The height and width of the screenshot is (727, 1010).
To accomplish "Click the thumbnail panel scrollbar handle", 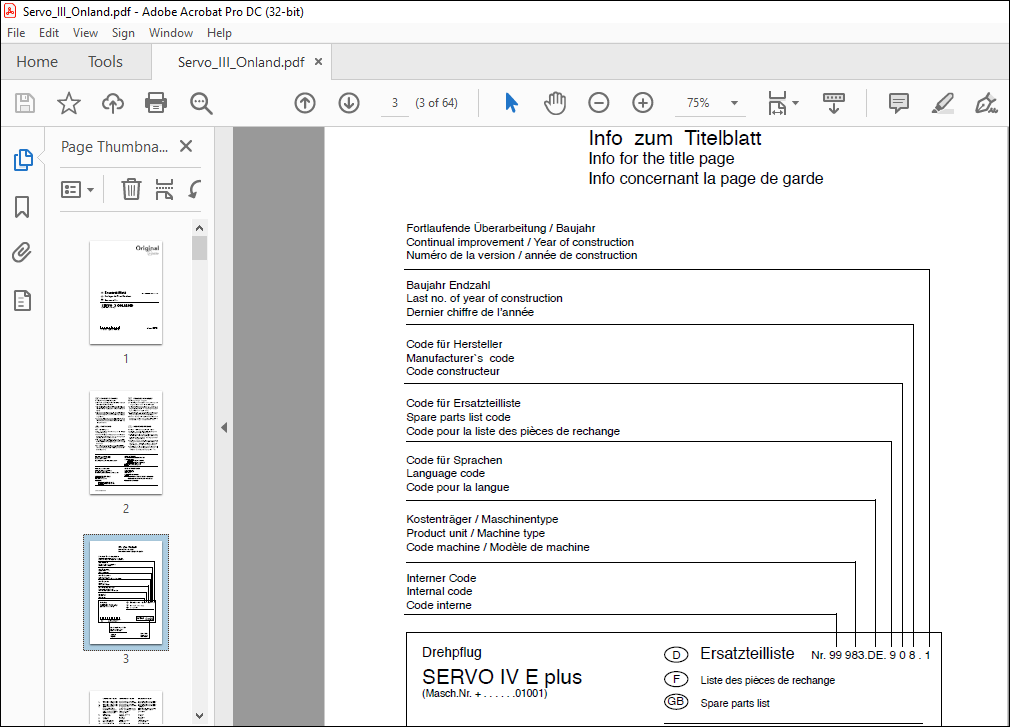I will click(x=200, y=248).
